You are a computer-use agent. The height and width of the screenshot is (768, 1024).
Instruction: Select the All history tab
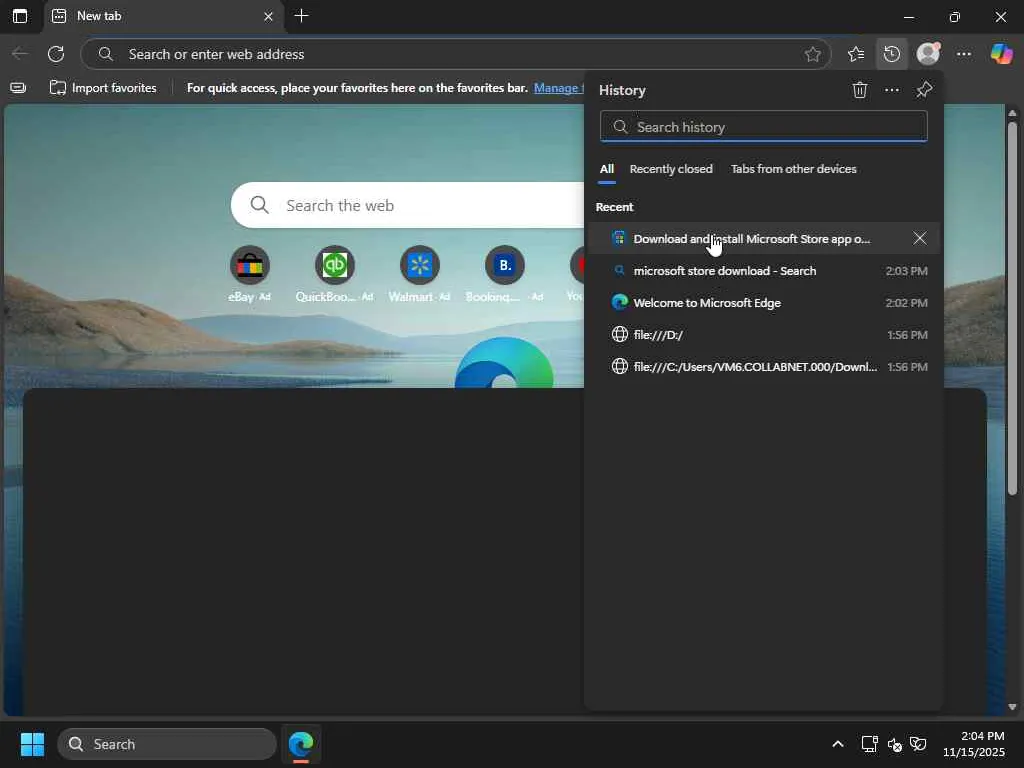coord(607,169)
